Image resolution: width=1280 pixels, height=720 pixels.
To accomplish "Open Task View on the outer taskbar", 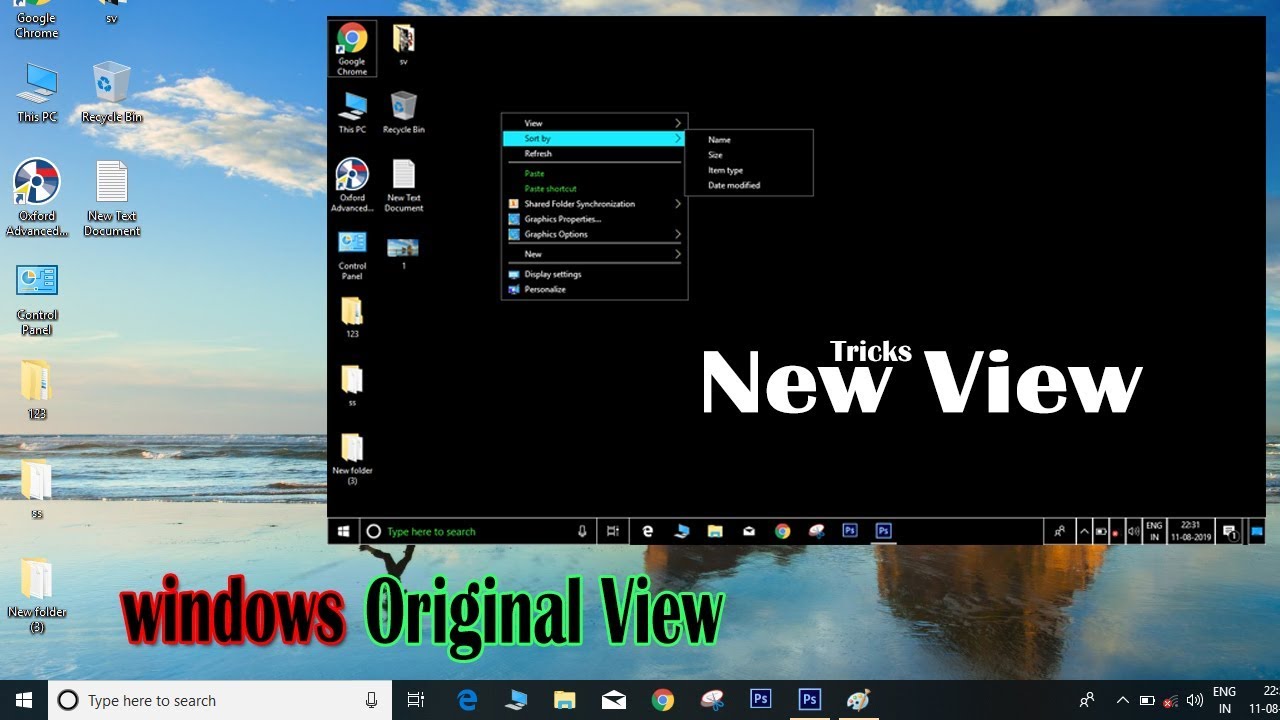I will coord(416,701).
